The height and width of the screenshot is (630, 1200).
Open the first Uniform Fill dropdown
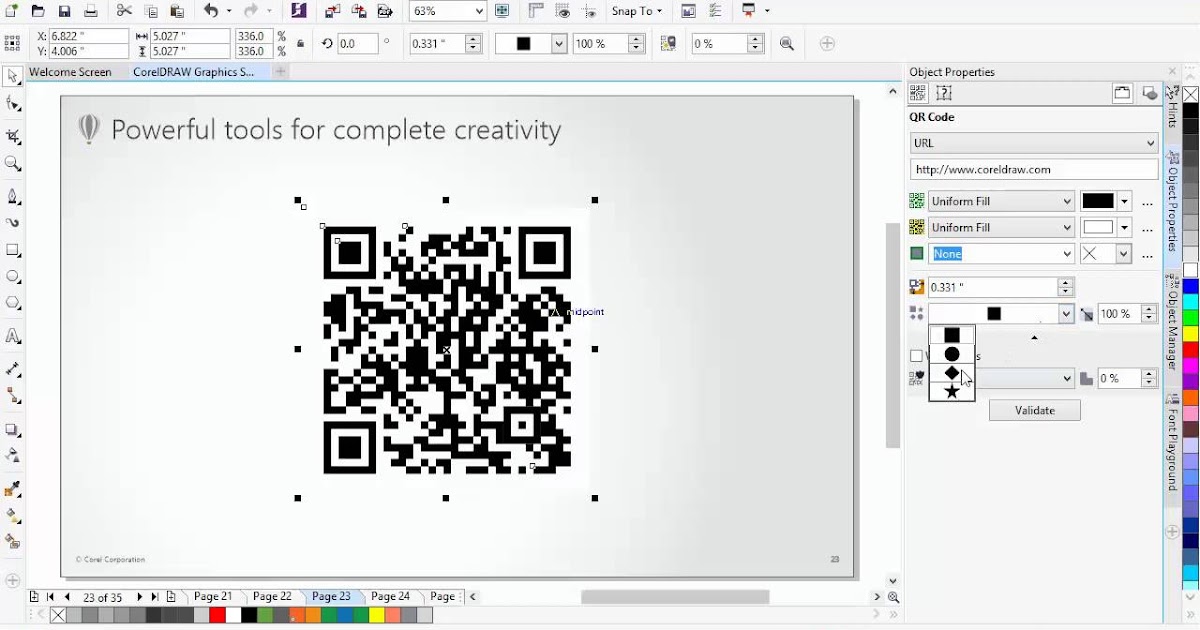pyautogui.click(x=1001, y=201)
